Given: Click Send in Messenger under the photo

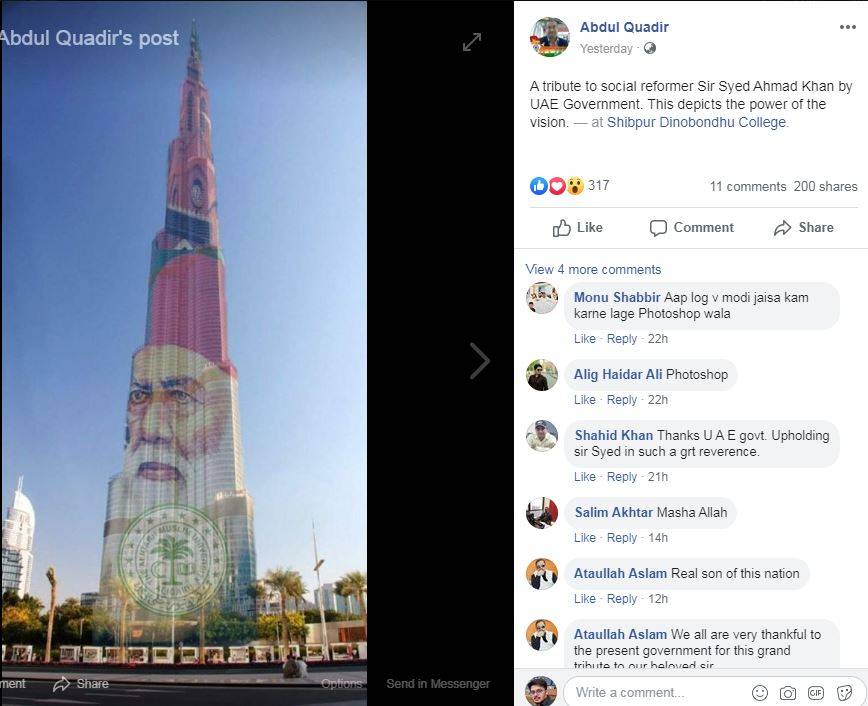Looking at the screenshot, I should [438, 684].
